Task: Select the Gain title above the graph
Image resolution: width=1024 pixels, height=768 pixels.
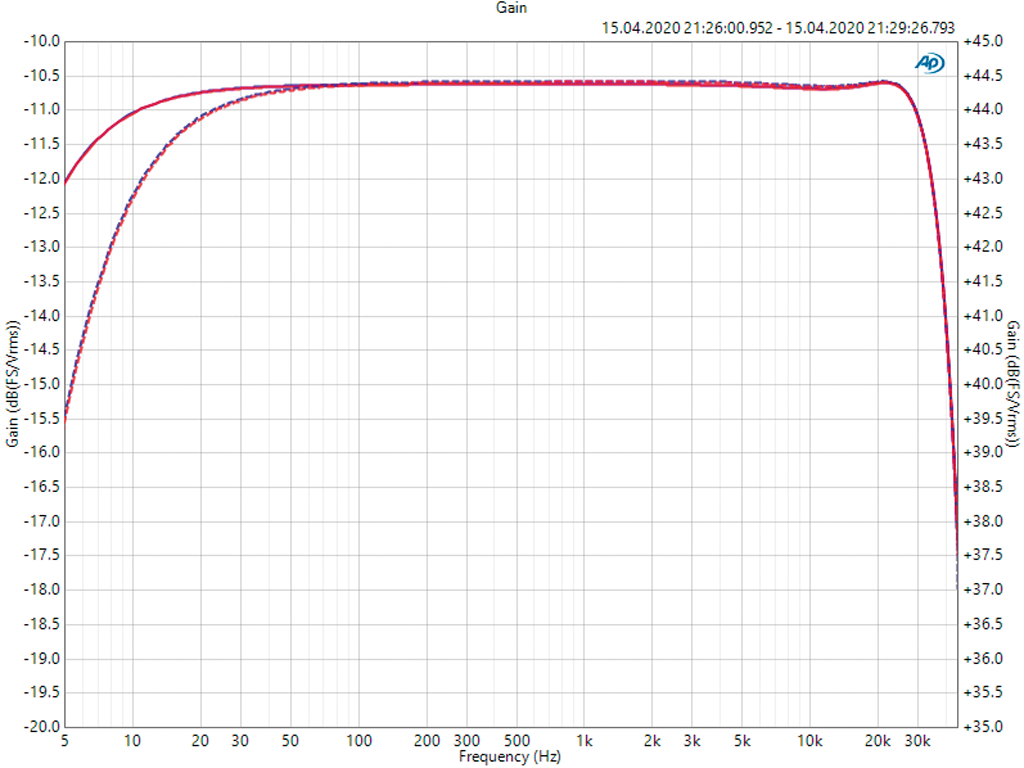Action: tap(511, 8)
